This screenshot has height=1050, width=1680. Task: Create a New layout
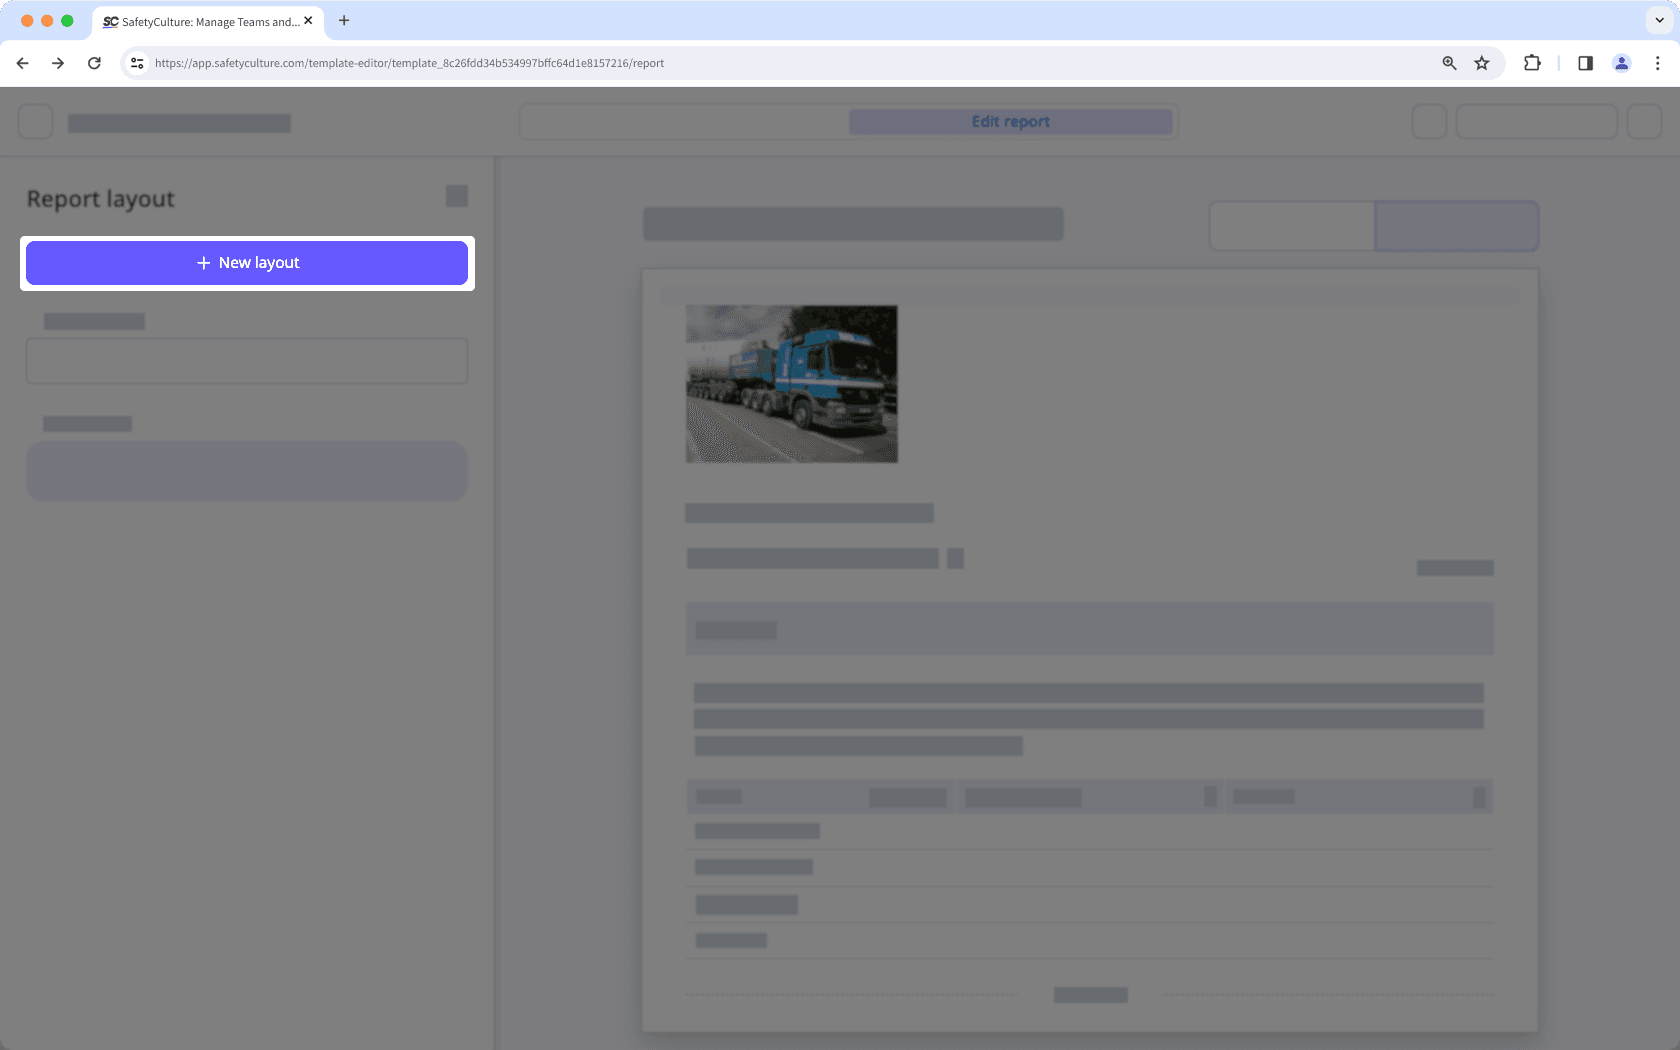coord(246,262)
